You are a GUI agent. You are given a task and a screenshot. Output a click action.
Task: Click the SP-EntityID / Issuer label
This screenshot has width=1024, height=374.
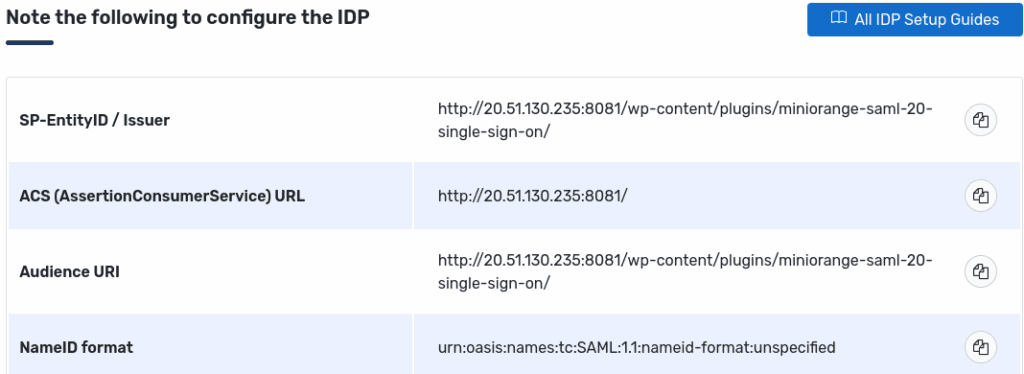click(95, 120)
